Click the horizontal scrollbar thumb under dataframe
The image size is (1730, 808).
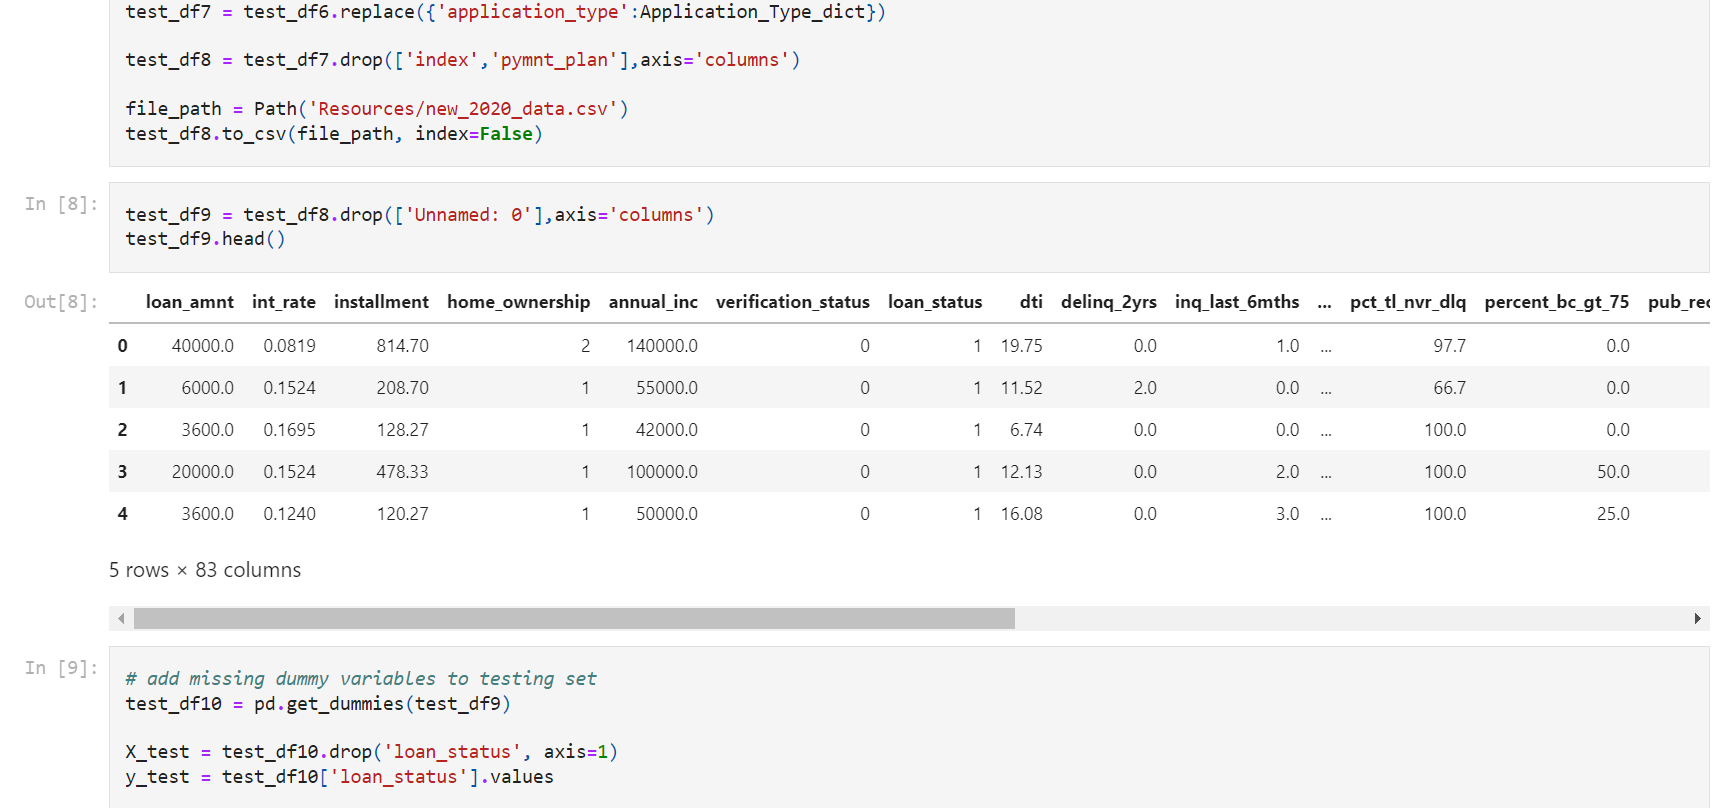(574, 619)
